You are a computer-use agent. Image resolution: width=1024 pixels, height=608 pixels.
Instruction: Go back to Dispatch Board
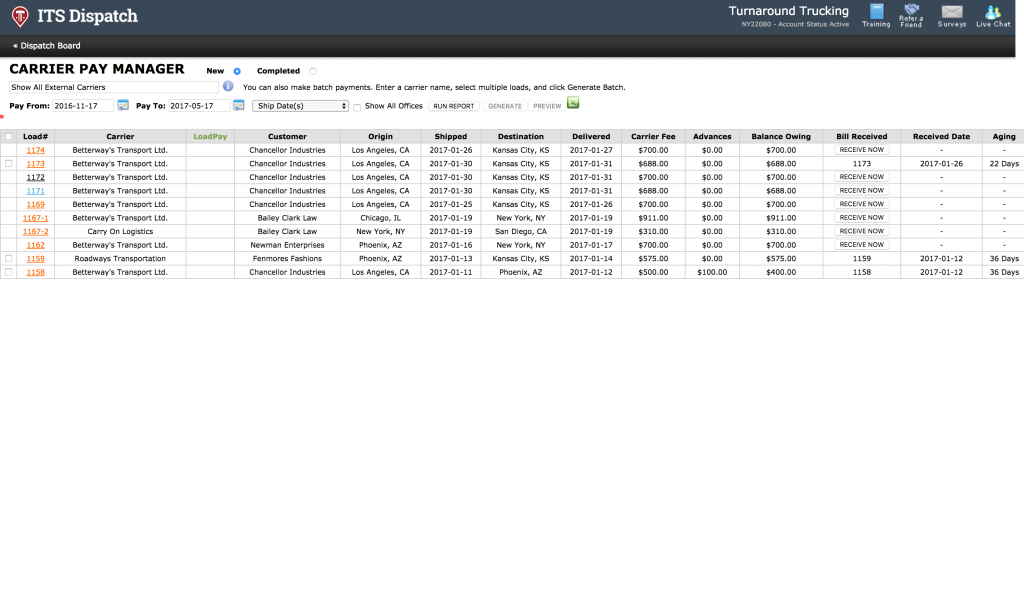point(46,46)
